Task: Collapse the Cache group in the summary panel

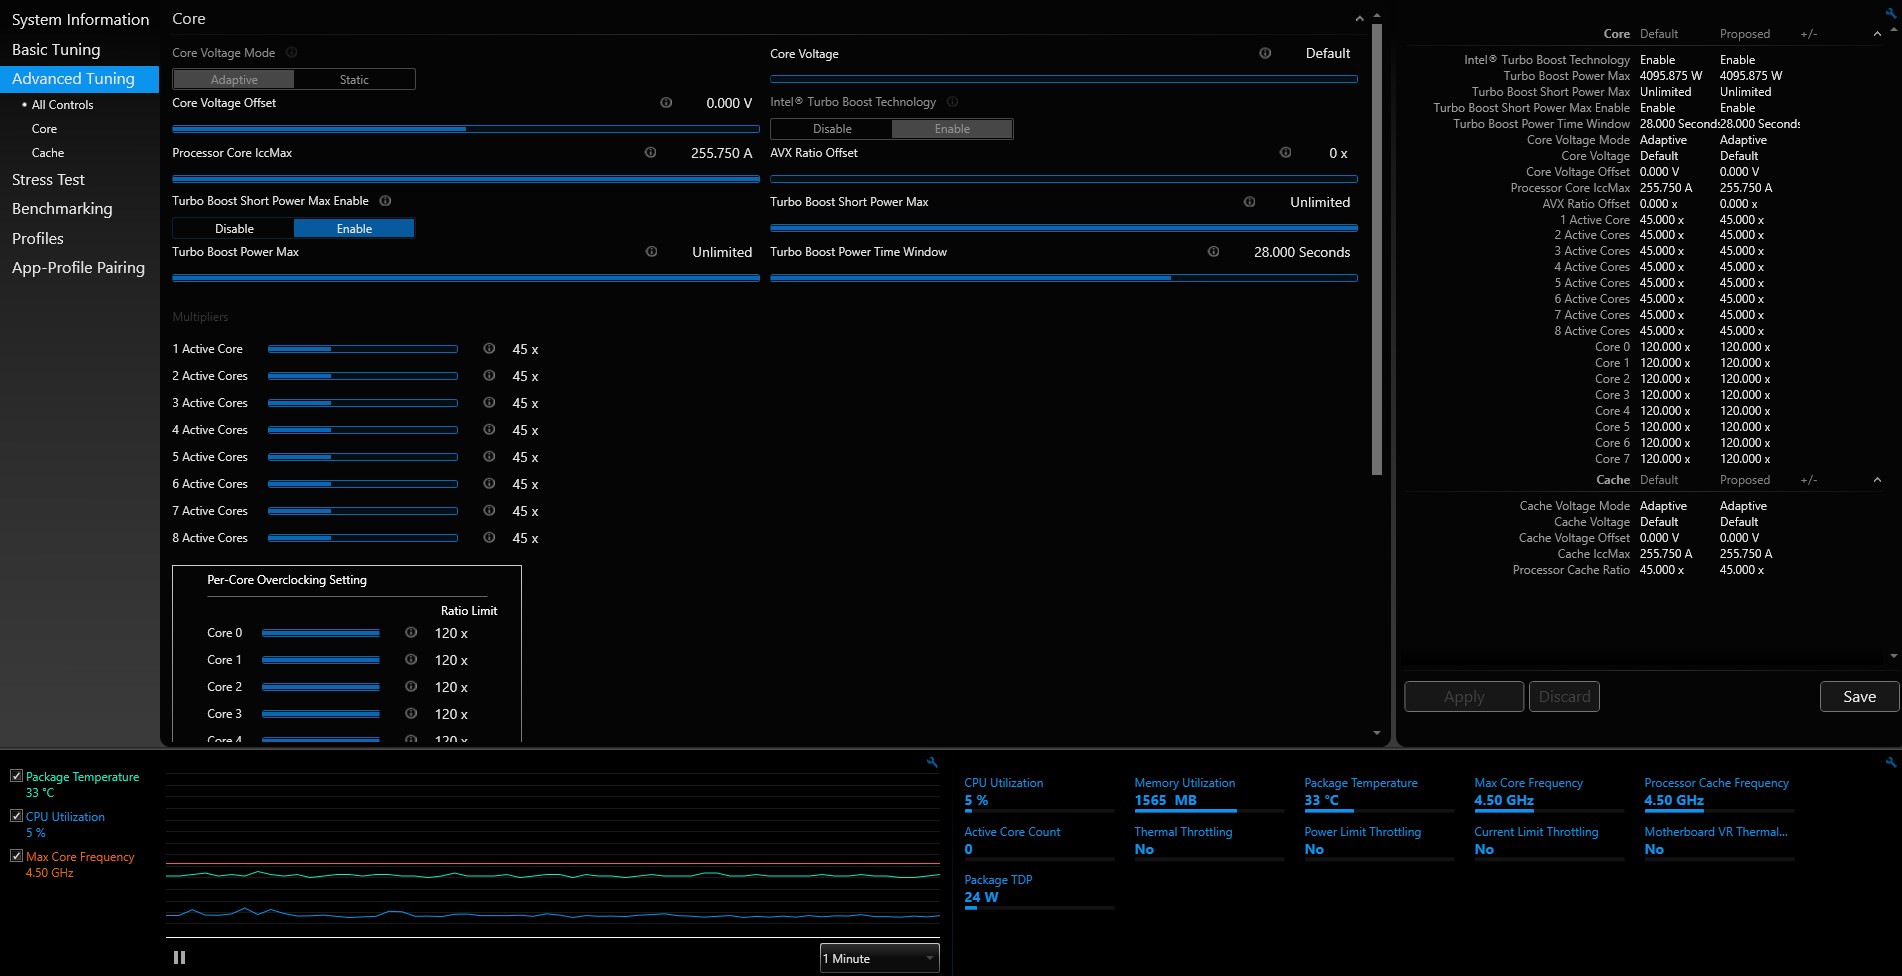Action: (x=1877, y=480)
